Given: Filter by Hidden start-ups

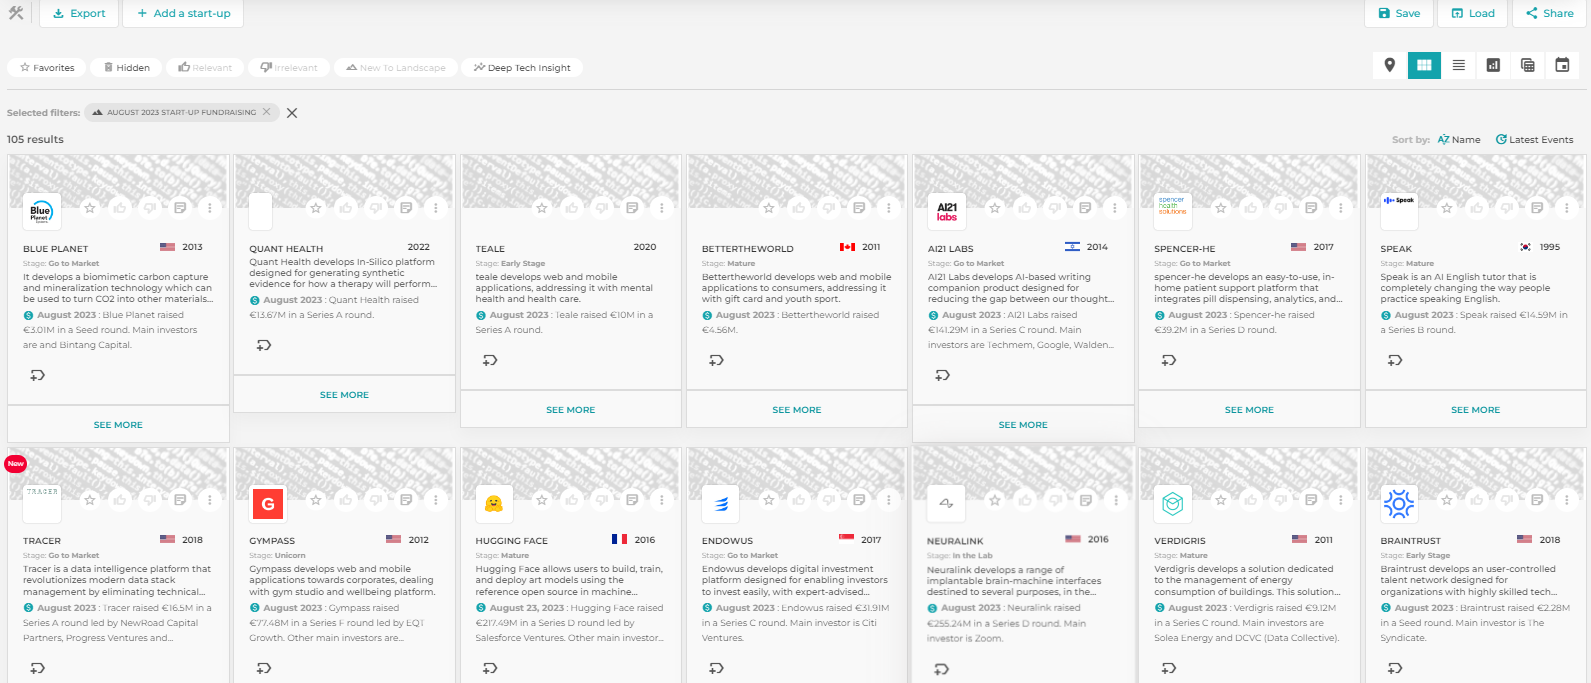Looking at the screenshot, I should coord(126,68).
